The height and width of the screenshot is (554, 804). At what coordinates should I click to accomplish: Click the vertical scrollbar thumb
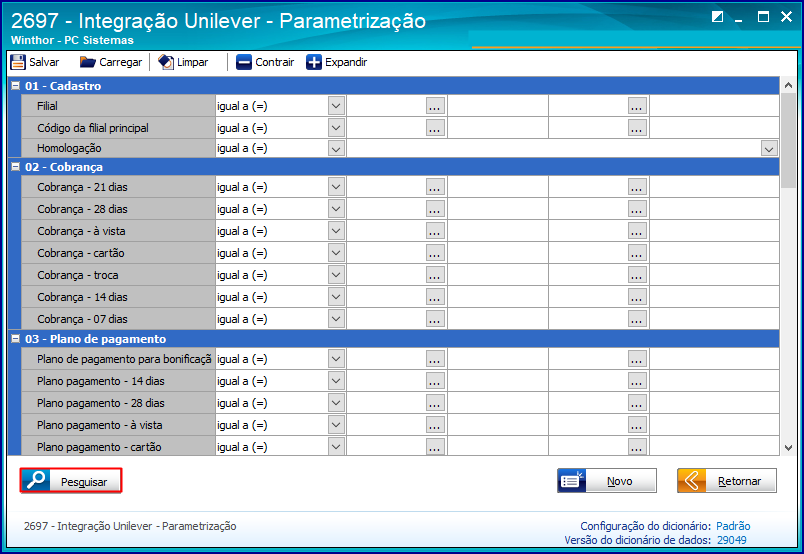[x=789, y=140]
